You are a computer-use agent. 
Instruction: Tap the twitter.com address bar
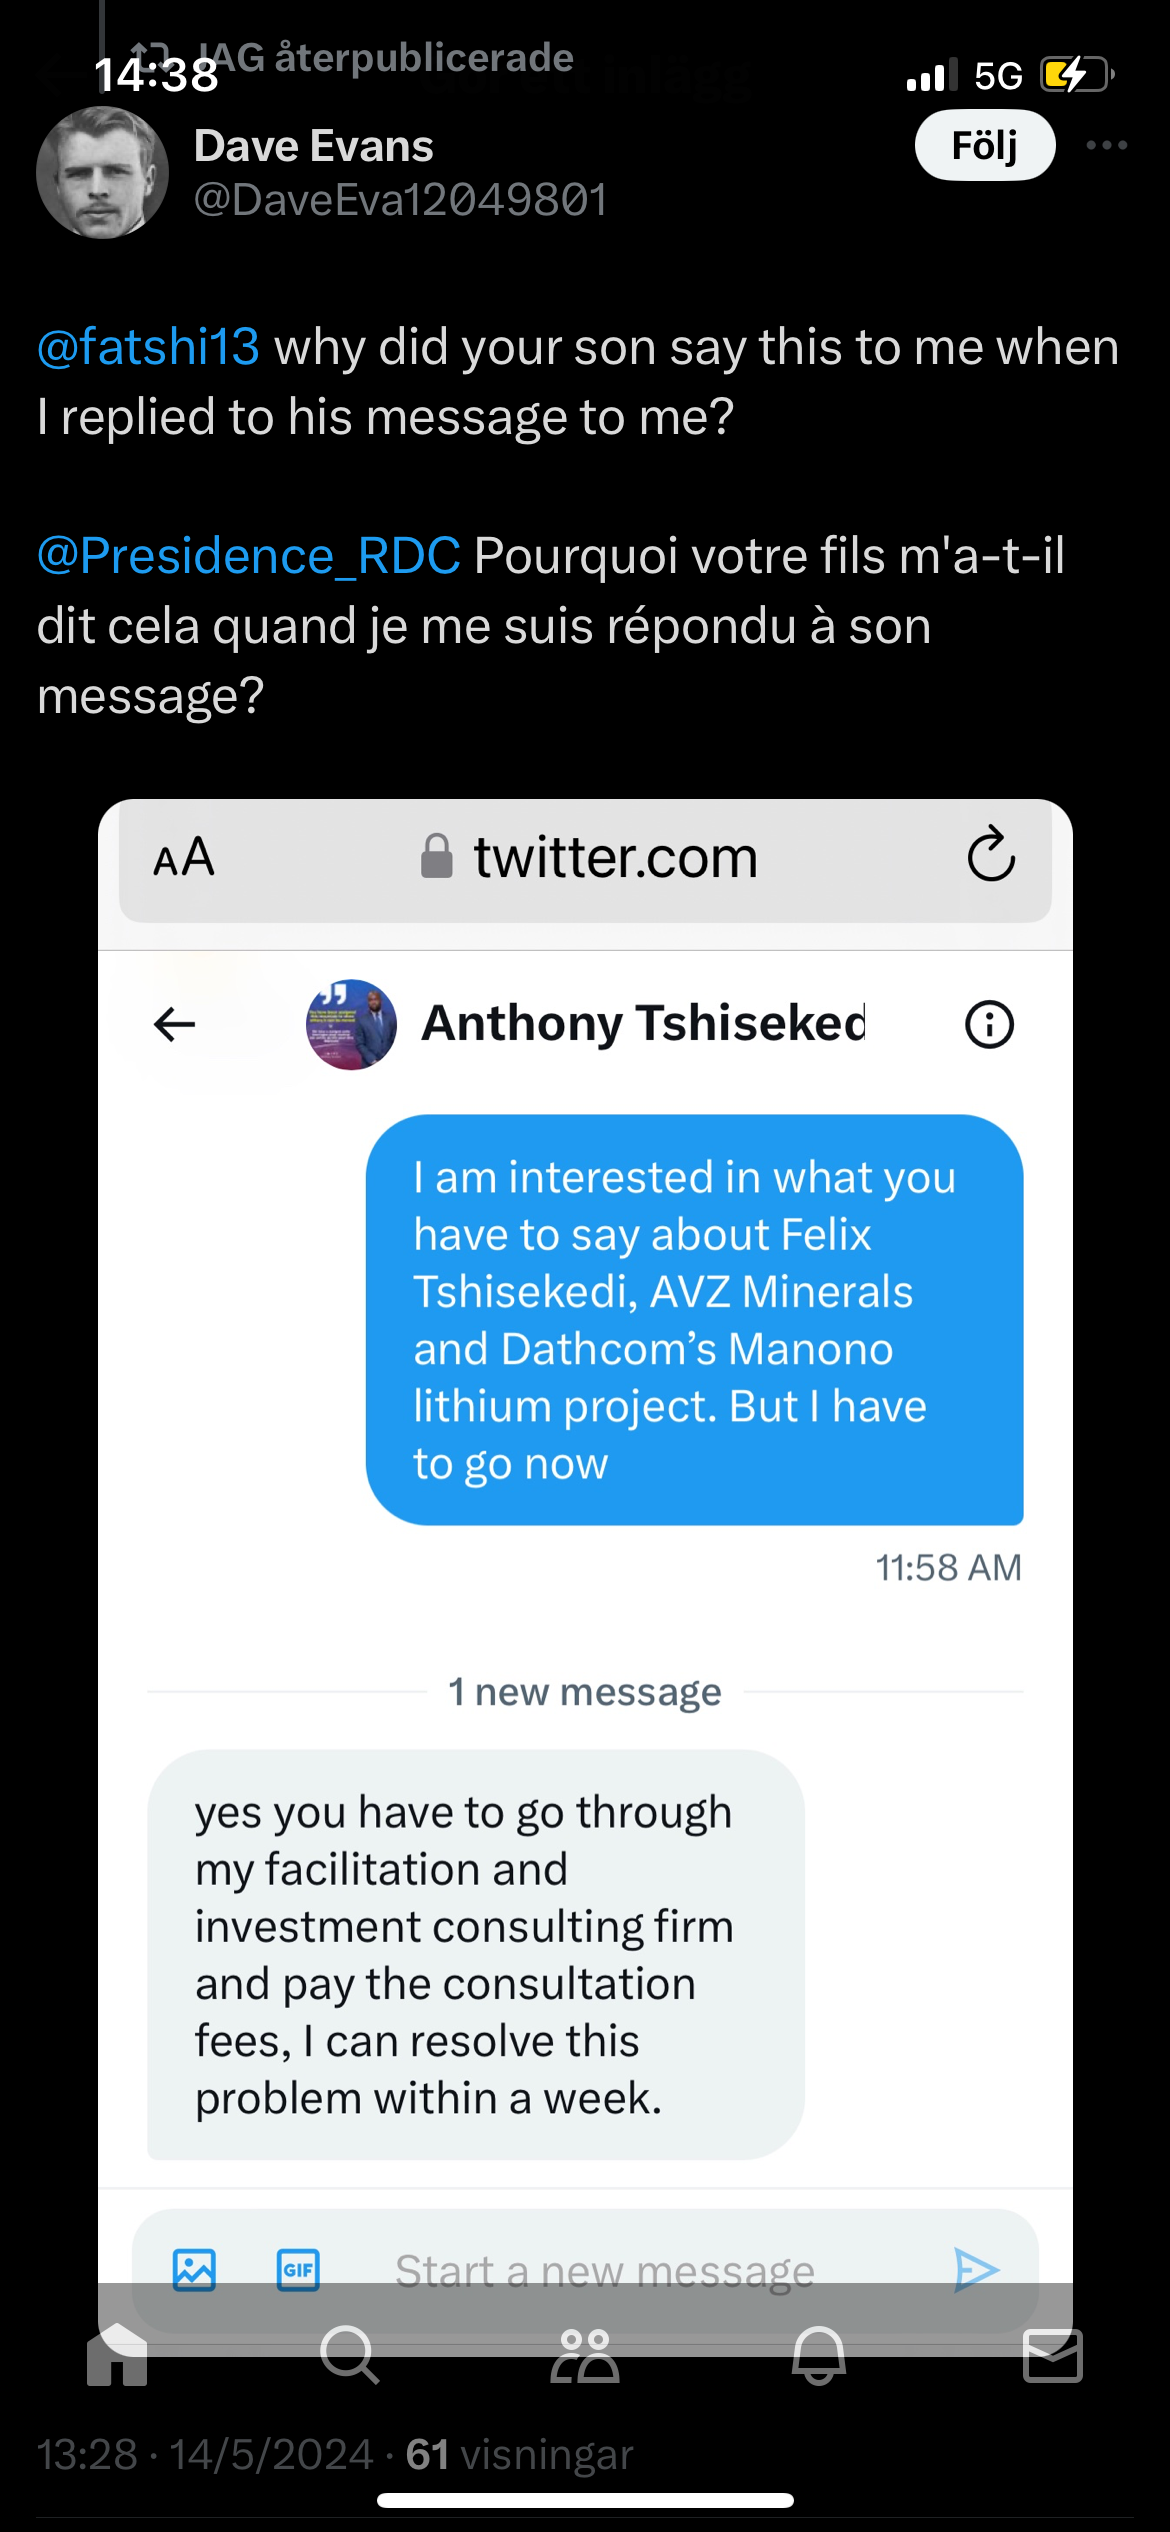pos(590,858)
